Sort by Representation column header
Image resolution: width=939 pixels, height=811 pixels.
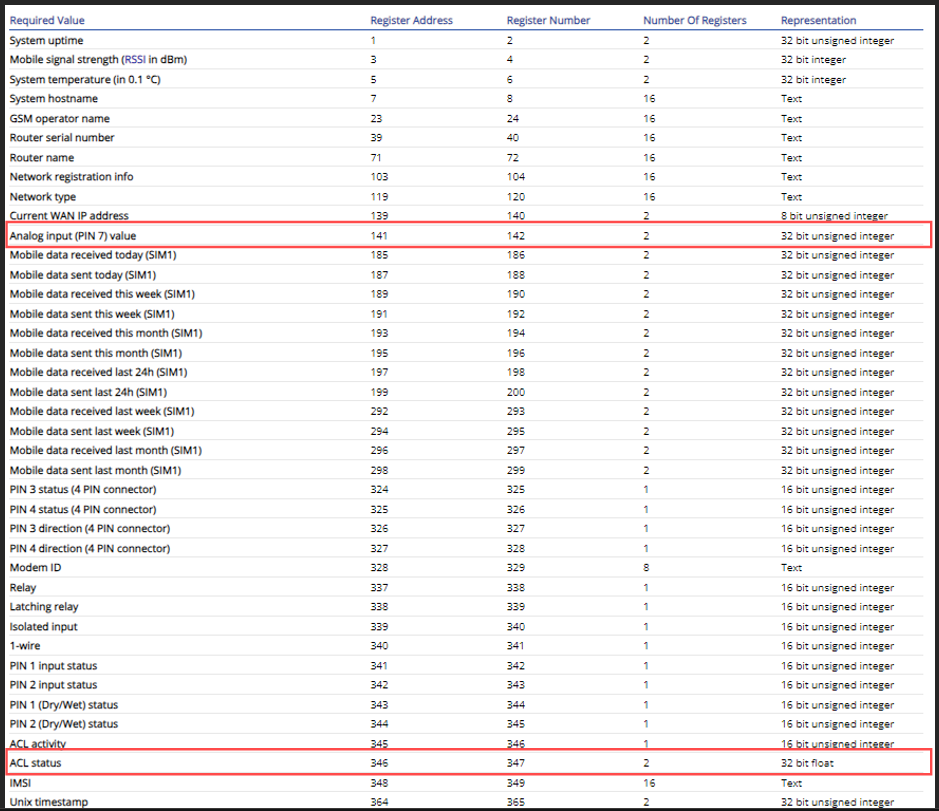818,20
